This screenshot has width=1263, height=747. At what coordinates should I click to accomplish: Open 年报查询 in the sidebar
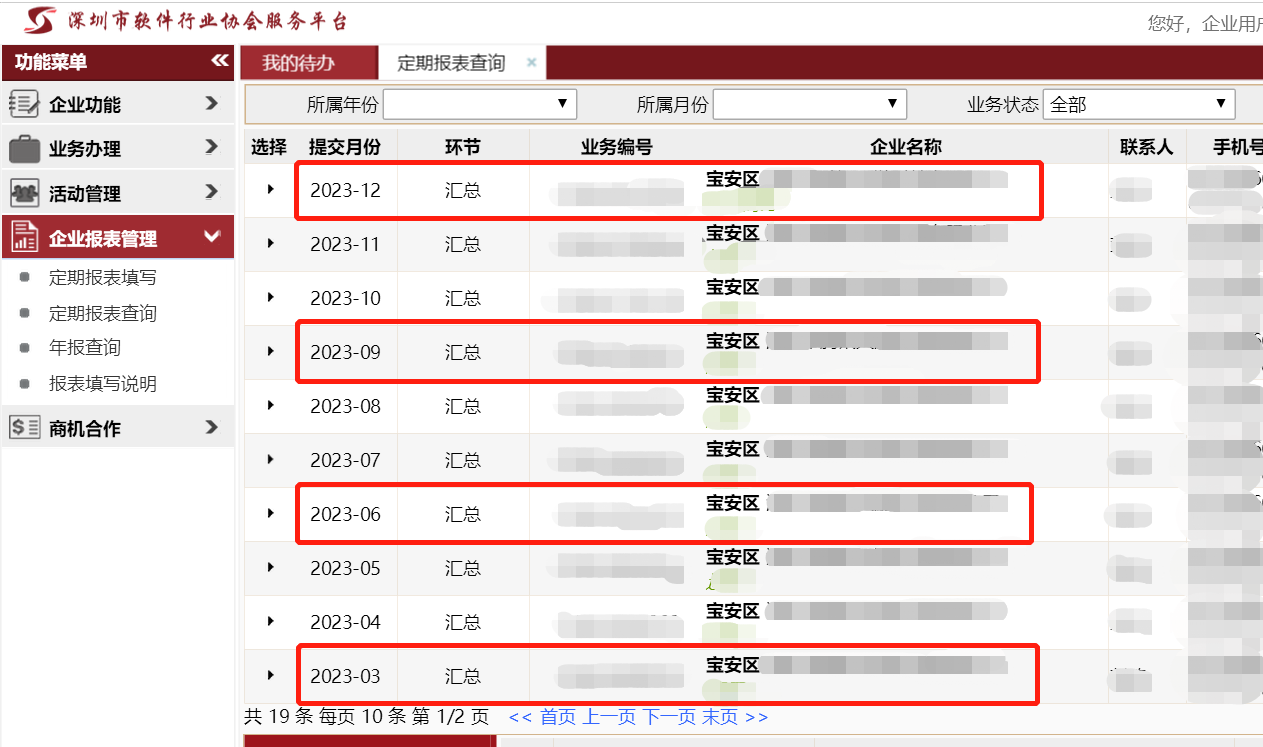pyautogui.click(x=85, y=348)
